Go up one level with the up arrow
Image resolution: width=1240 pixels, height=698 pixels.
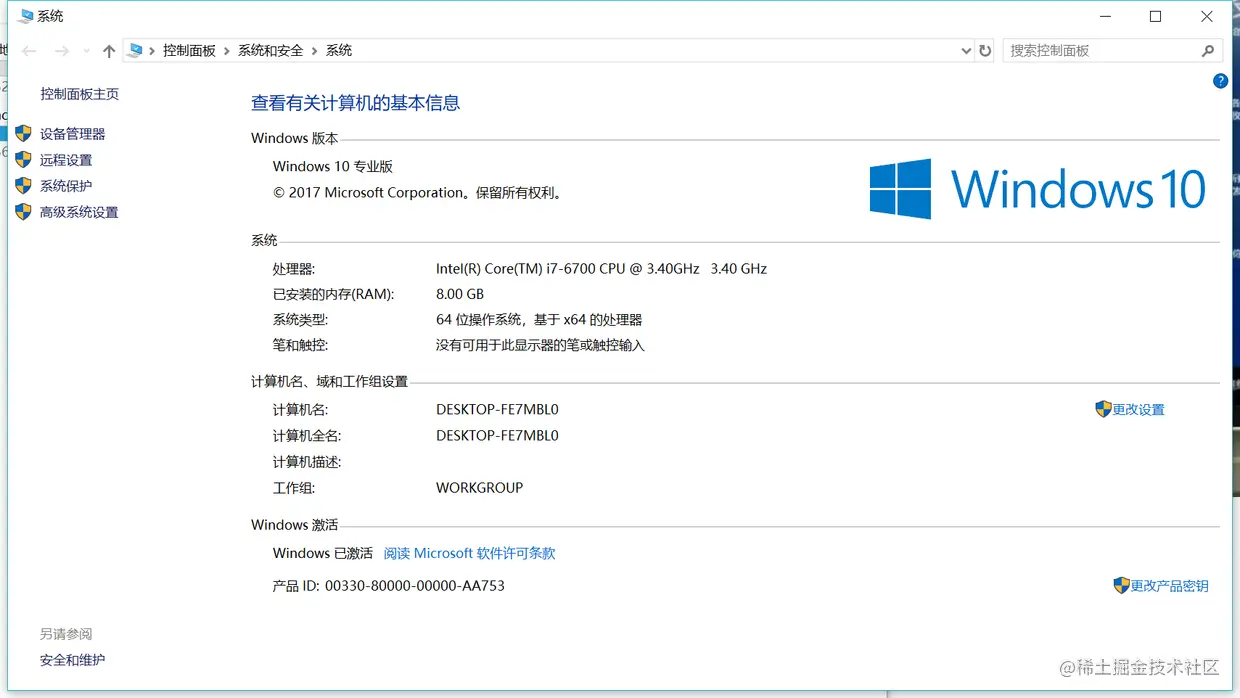tap(109, 51)
